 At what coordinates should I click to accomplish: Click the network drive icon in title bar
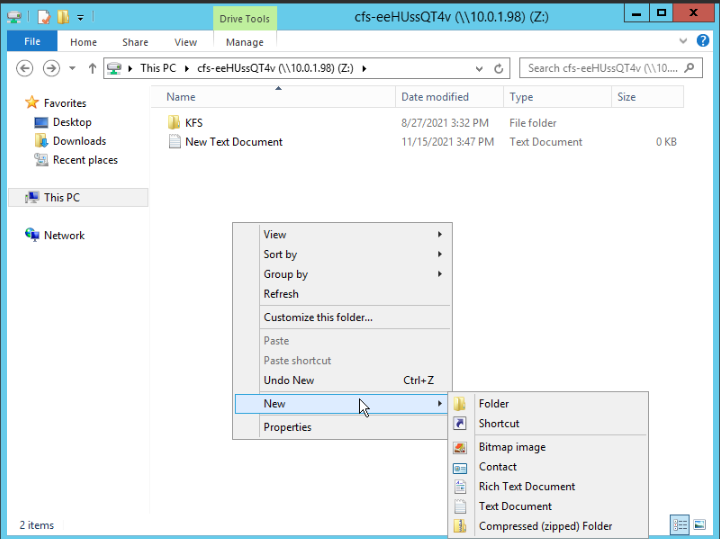(x=14, y=17)
